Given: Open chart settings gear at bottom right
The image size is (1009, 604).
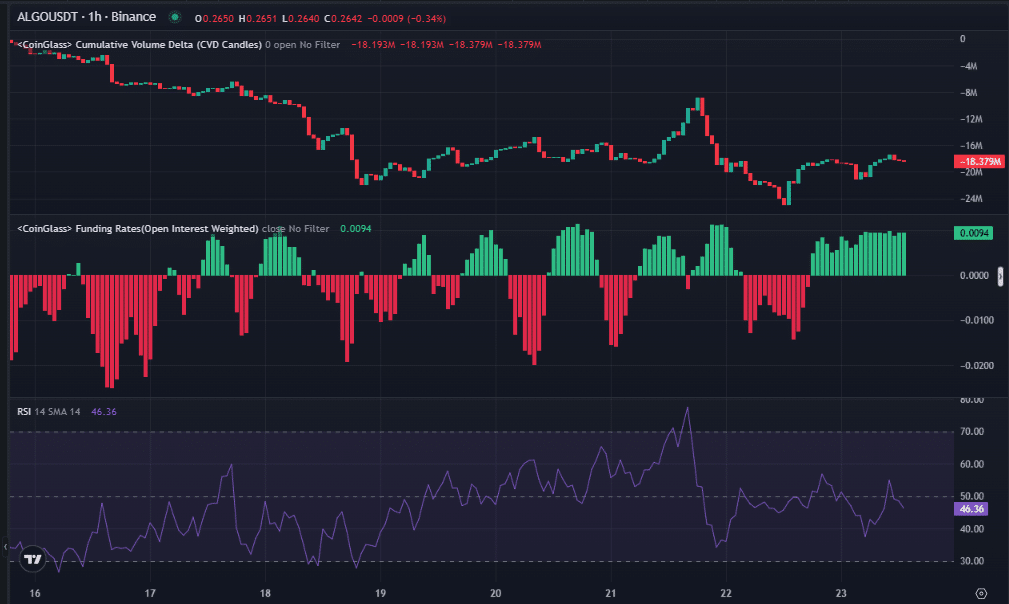Looking at the screenshot, I should coord(981,592).
